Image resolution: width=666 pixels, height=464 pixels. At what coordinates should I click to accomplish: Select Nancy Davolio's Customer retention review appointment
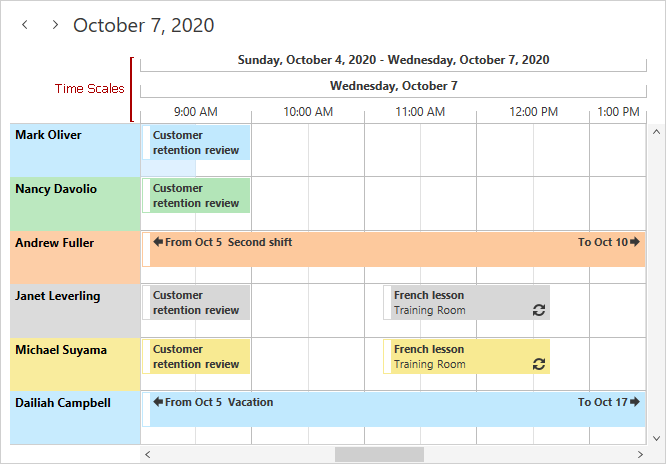(196, 195)
